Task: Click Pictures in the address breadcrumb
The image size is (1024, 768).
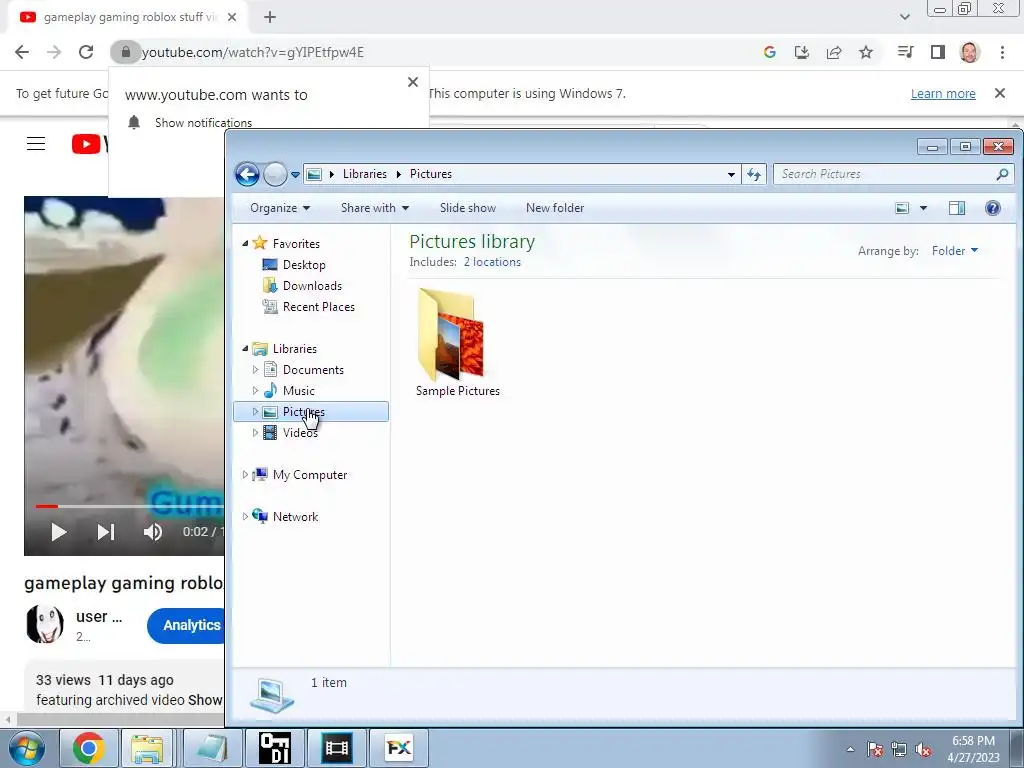Action: (430, 174)
